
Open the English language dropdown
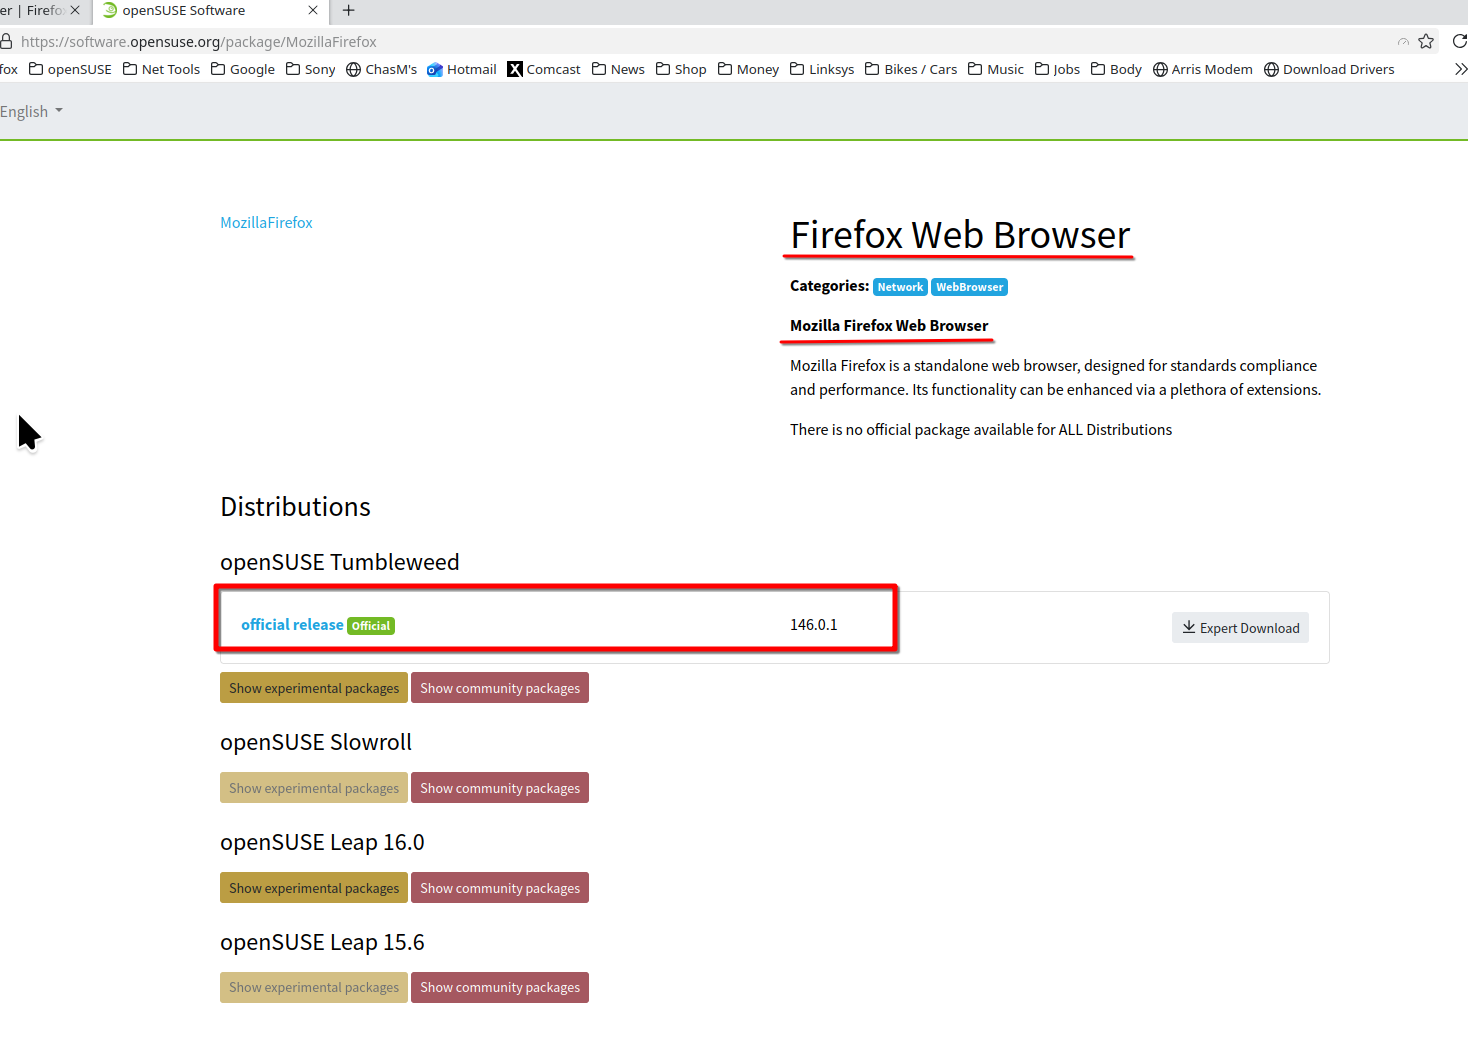coord(31,111)
